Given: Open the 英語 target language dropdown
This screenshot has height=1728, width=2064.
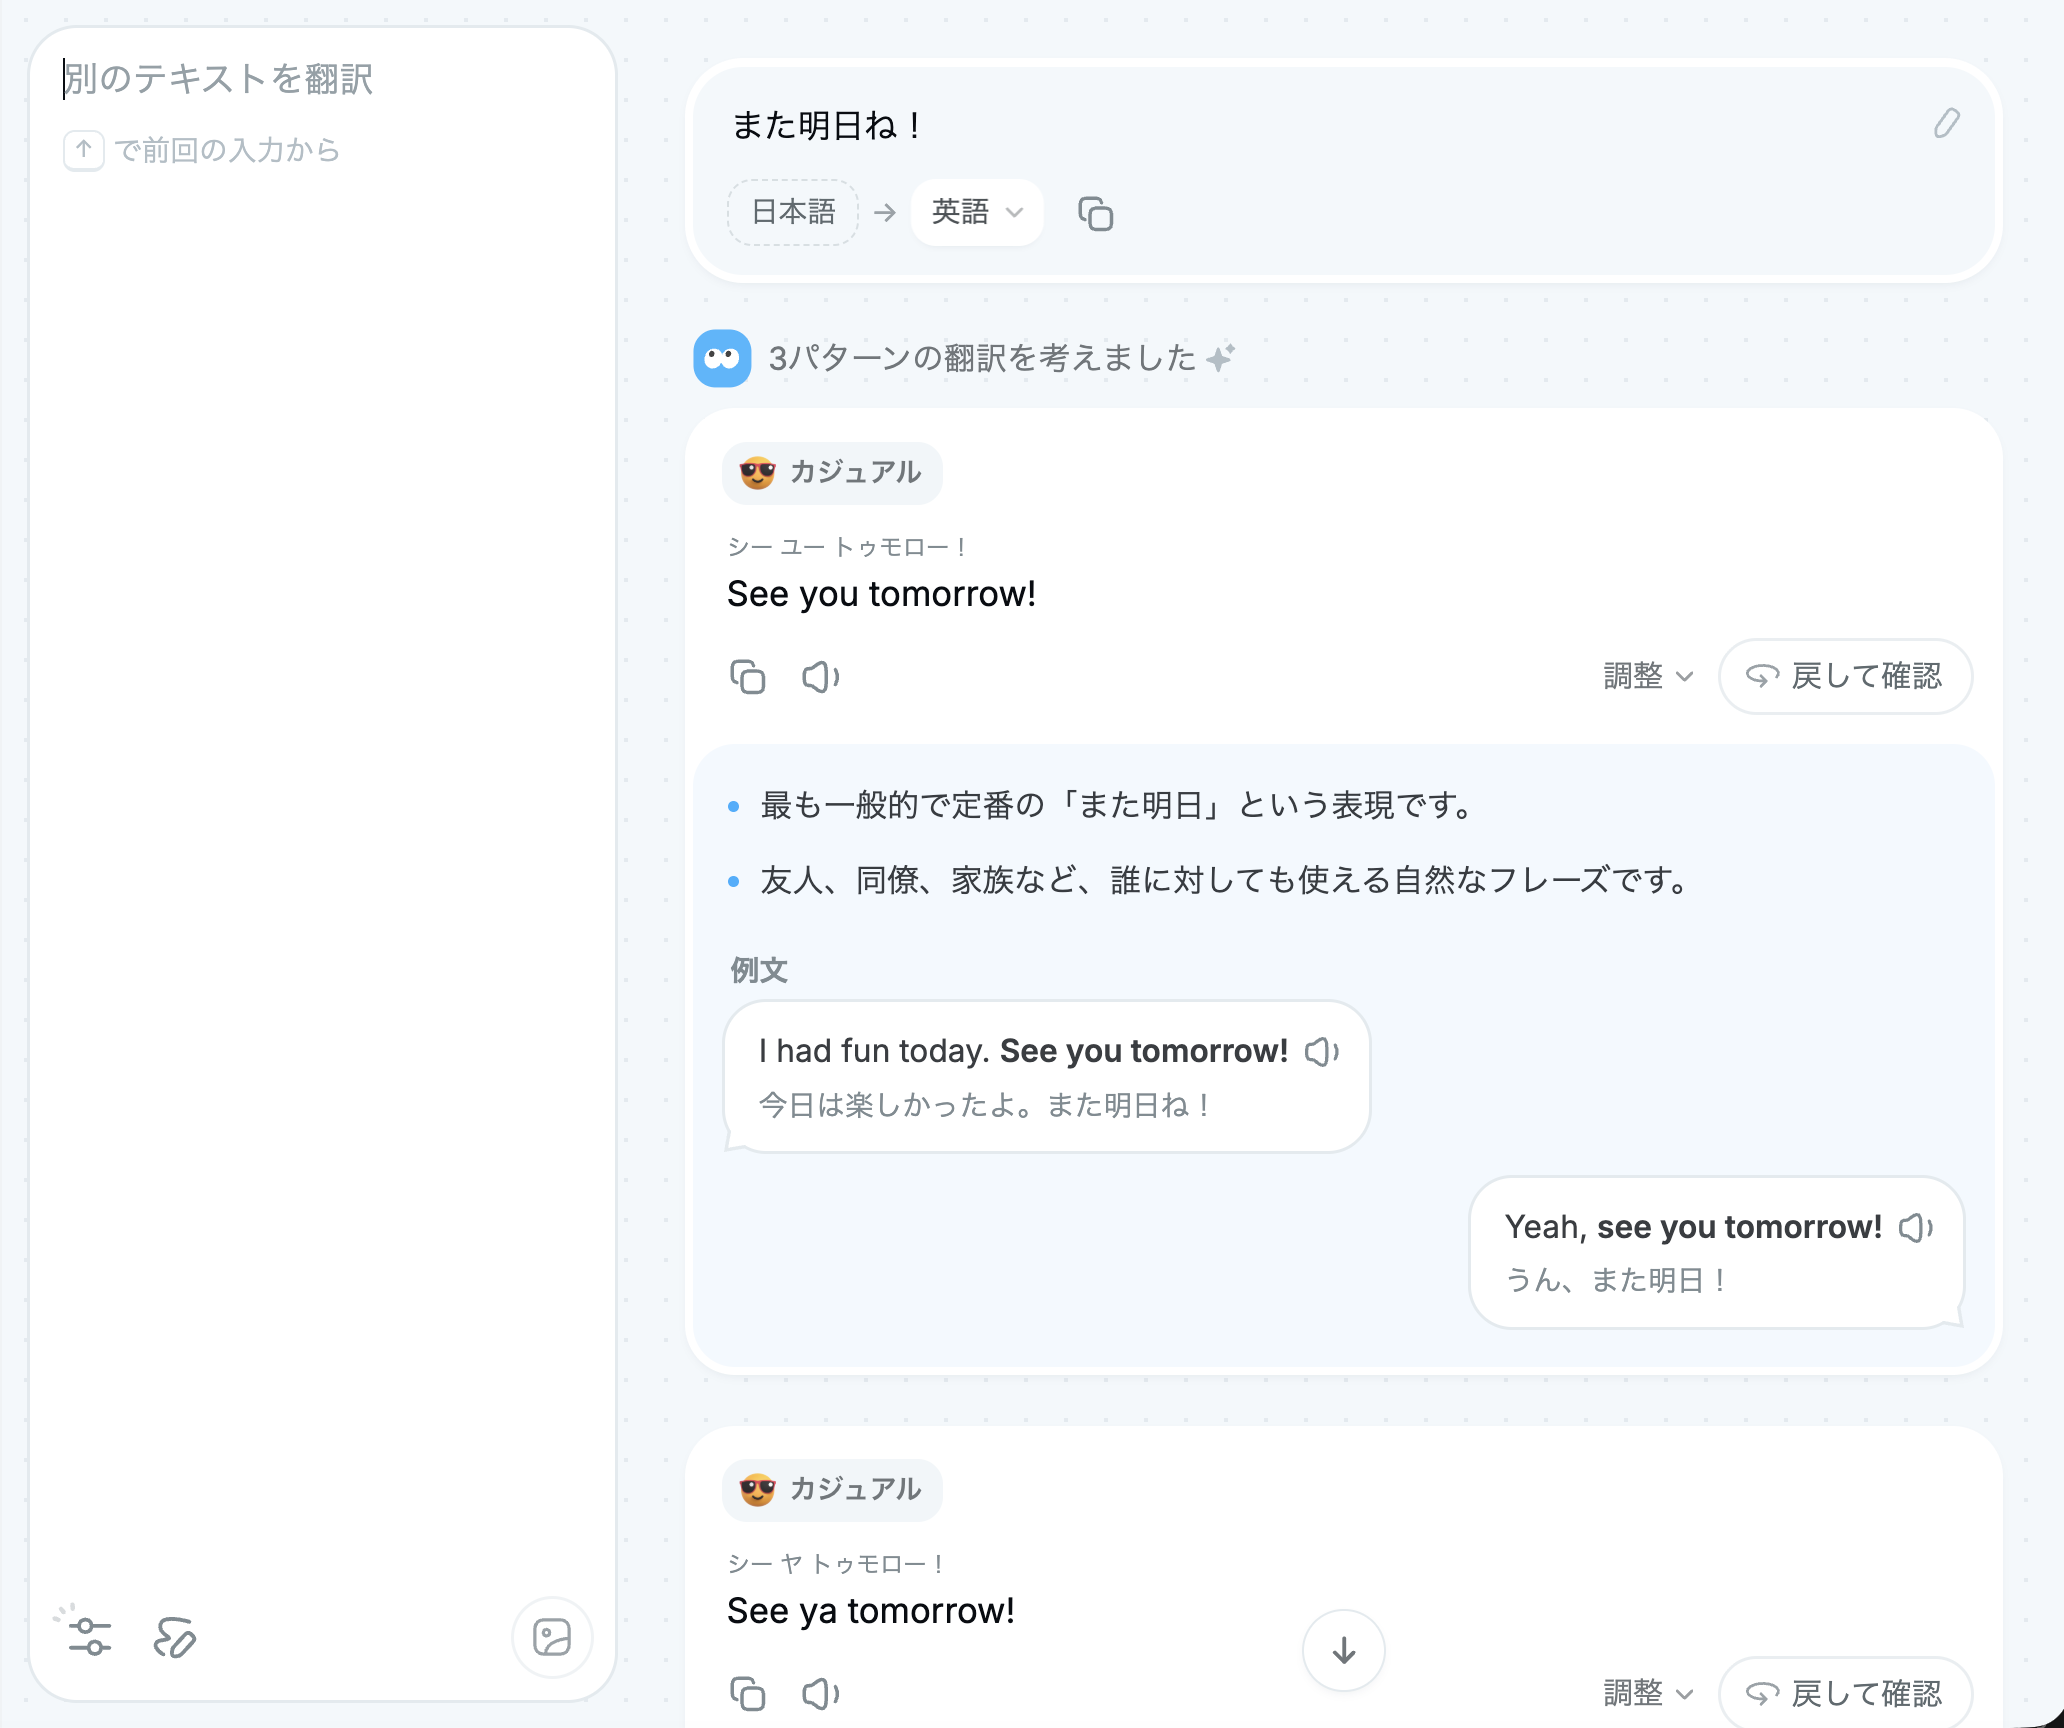Looking at the screenshot, I should point(977,212).
